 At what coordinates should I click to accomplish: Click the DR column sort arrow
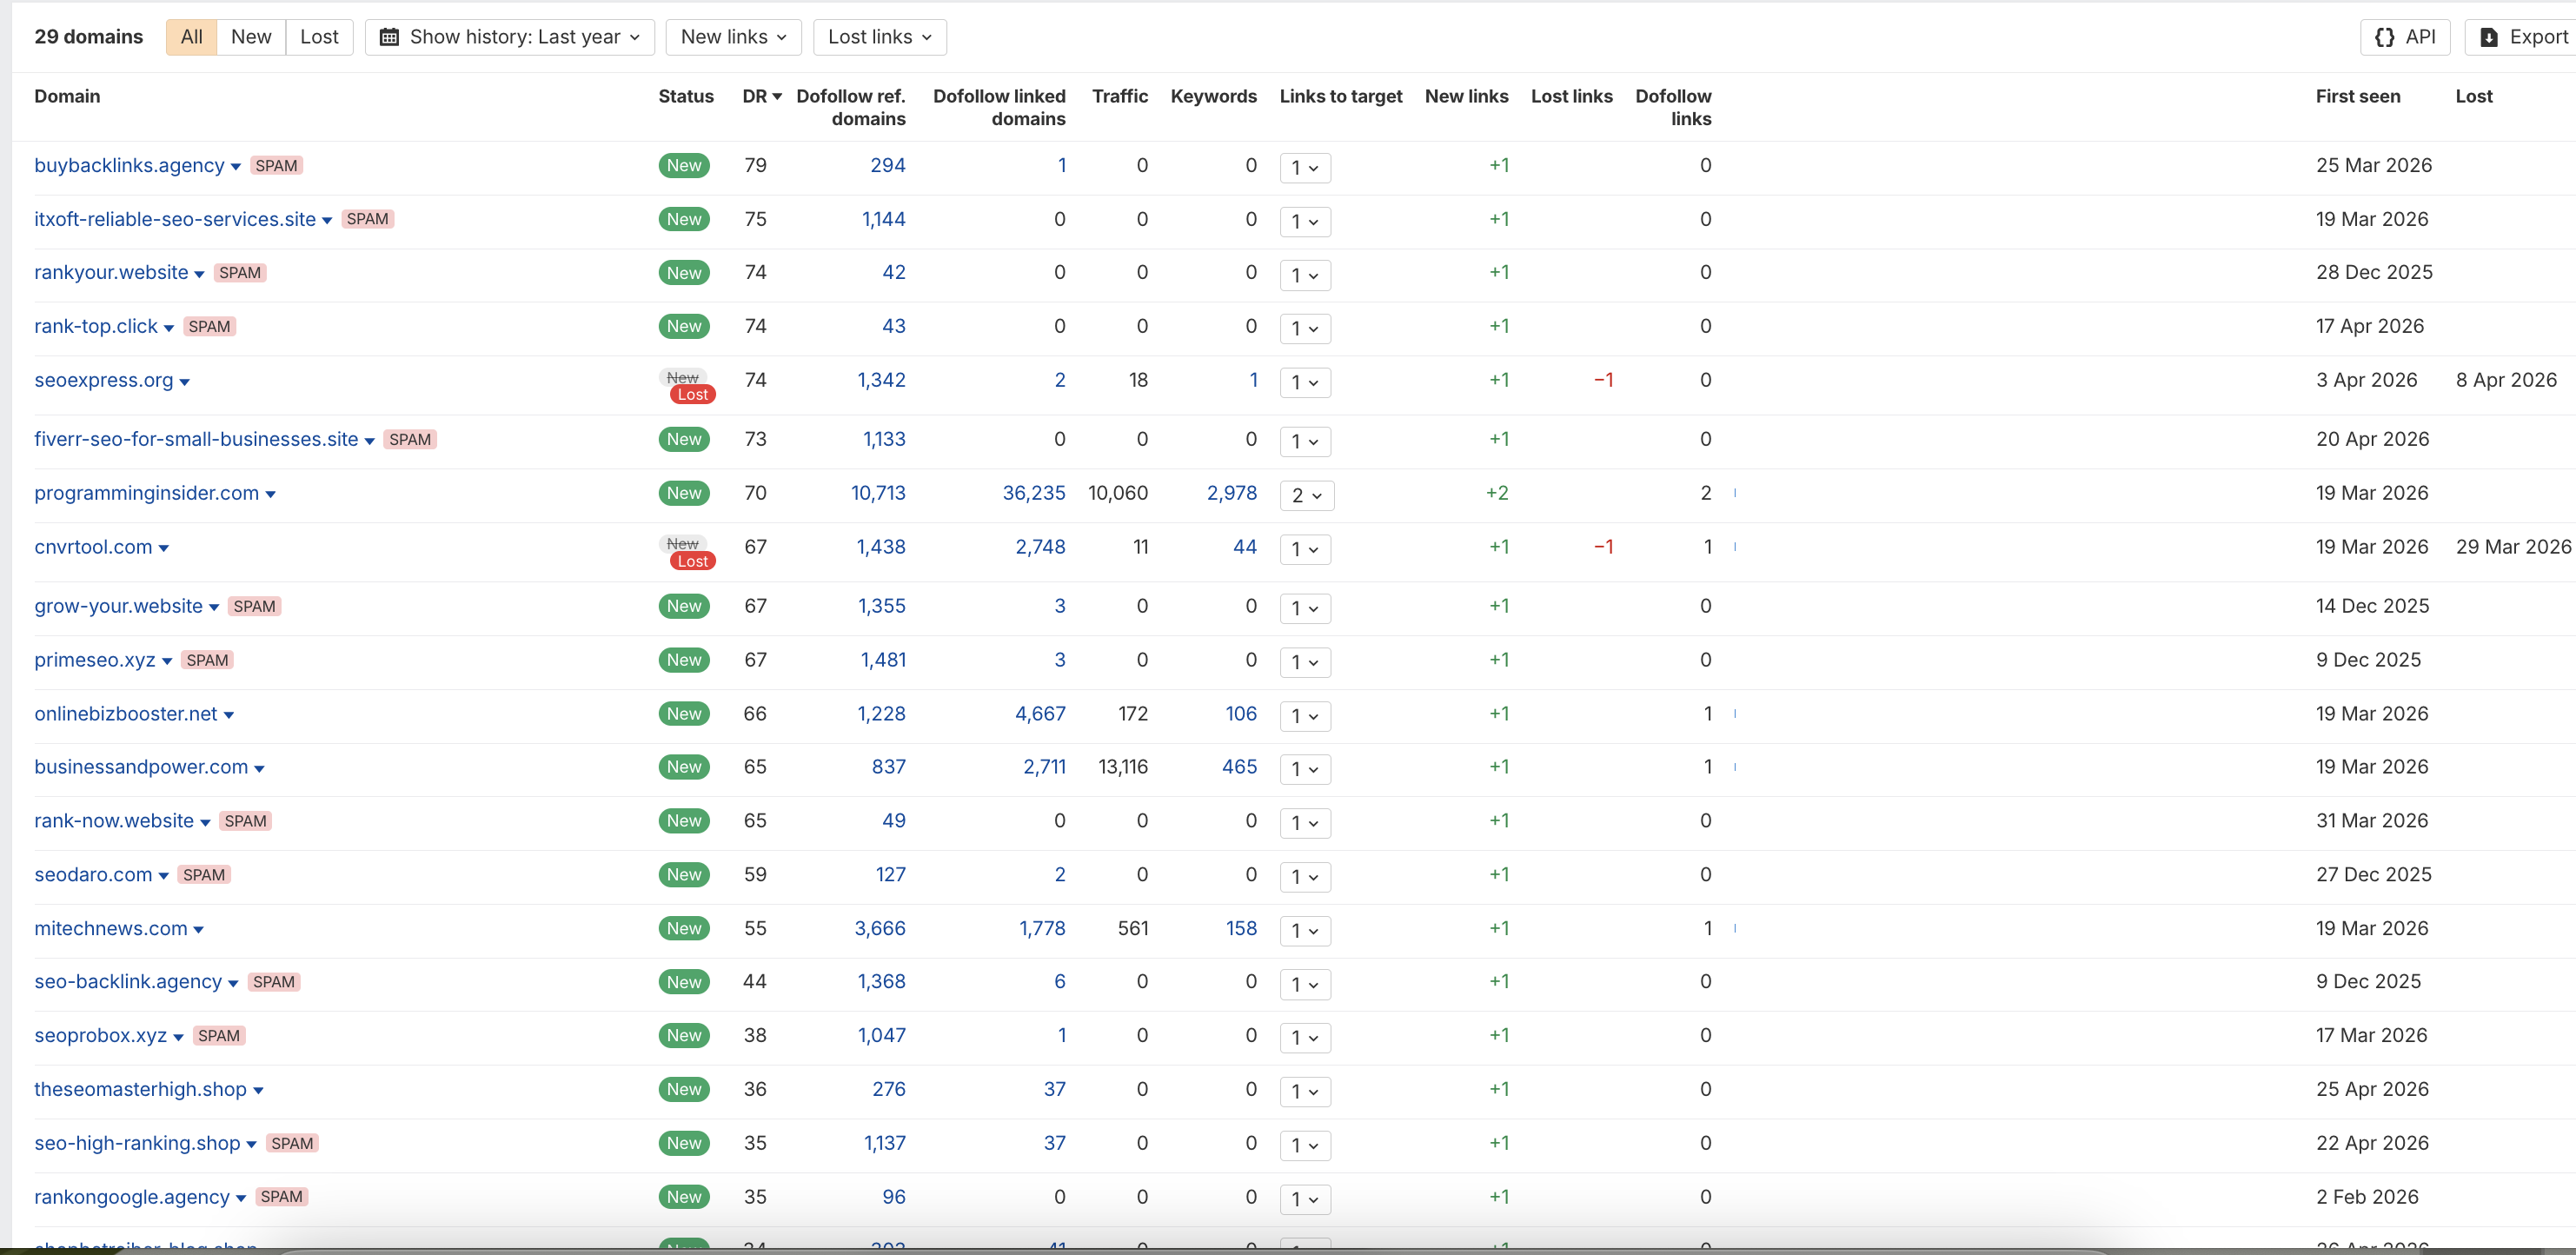[x=777, y=97]
